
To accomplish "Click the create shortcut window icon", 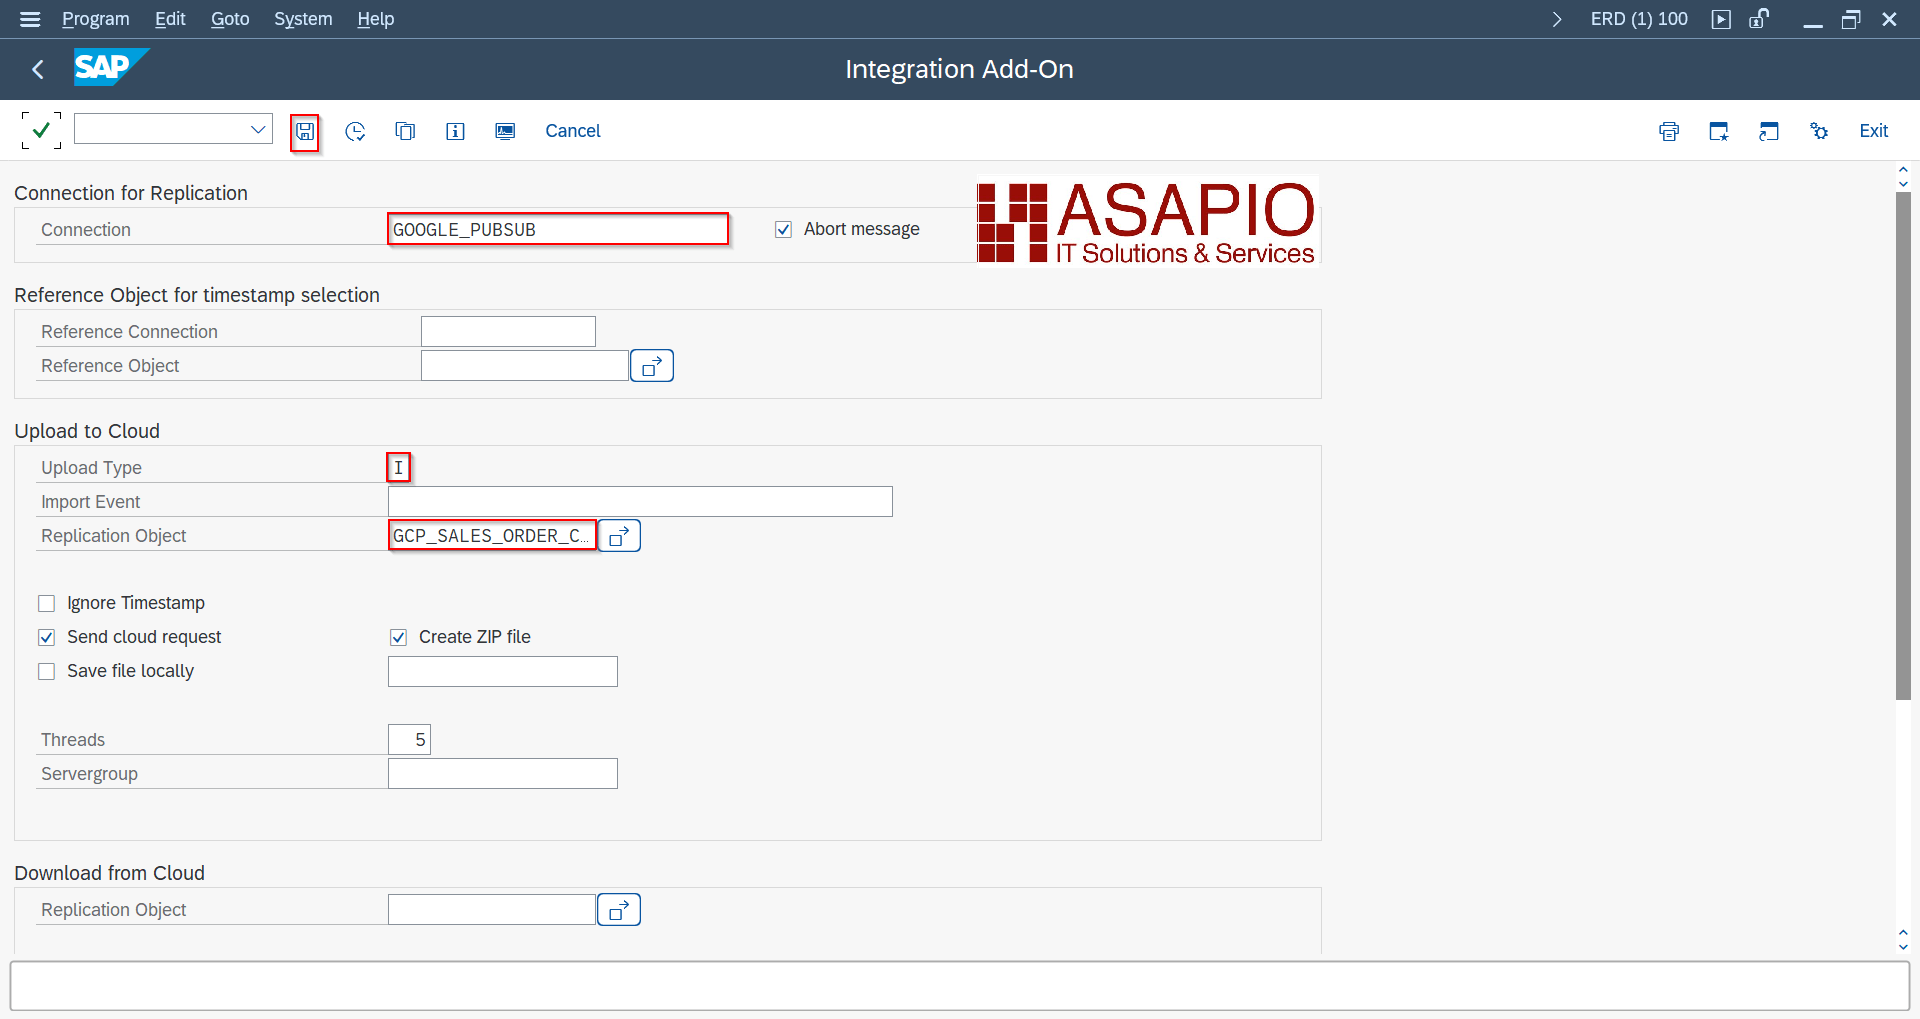I will pyautogui.click(x=1769, y=131).
